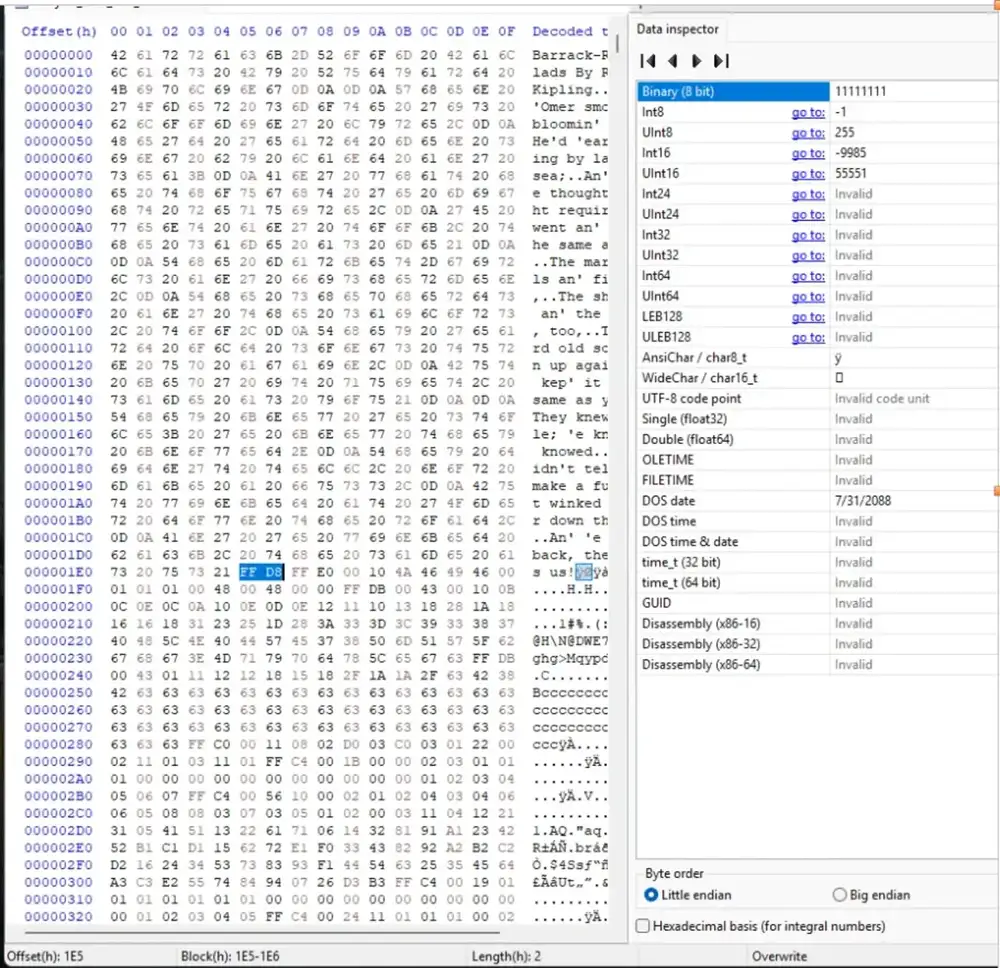Click the Decoded text column header
Viewport: 1000px width, 968px height.
point(570,31)
